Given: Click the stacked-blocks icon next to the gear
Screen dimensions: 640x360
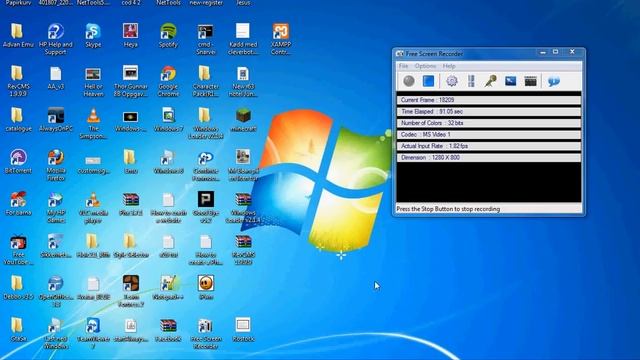Looking at the screenshot, I should pyautogui.click(x=471, y=81).
